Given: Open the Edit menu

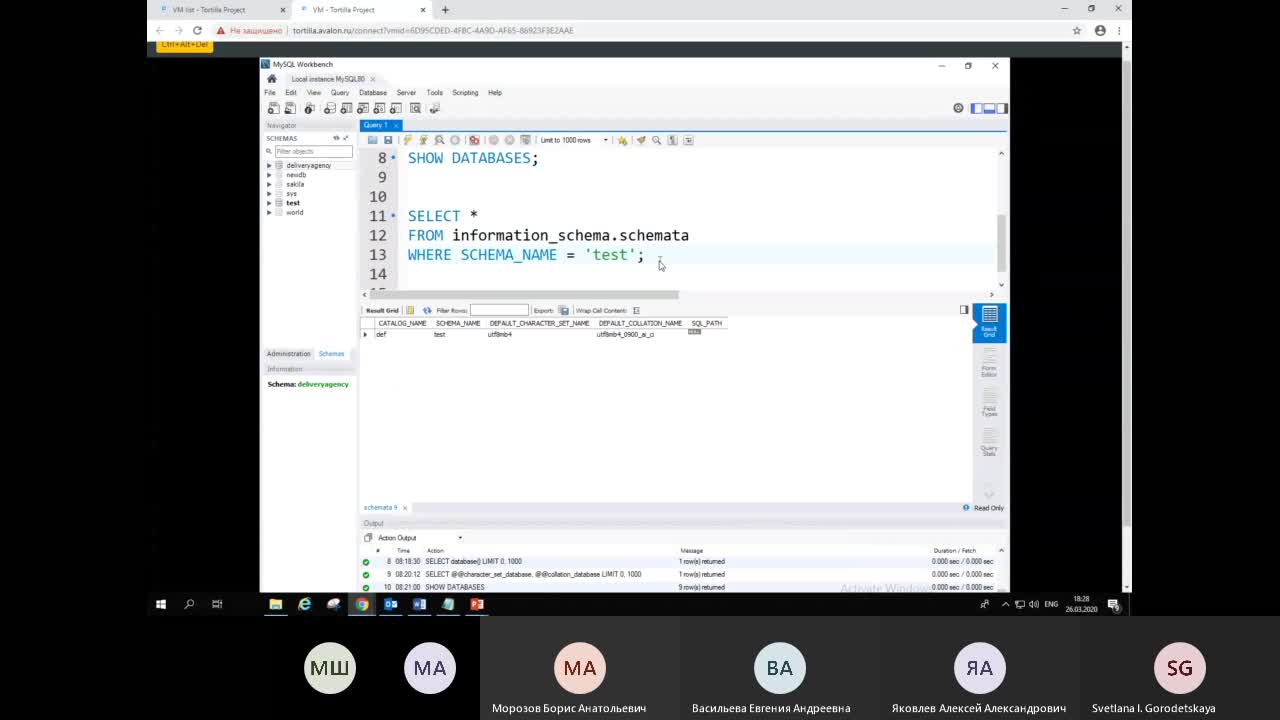Looking at the screenshot, I should click(x=291, y=92).
